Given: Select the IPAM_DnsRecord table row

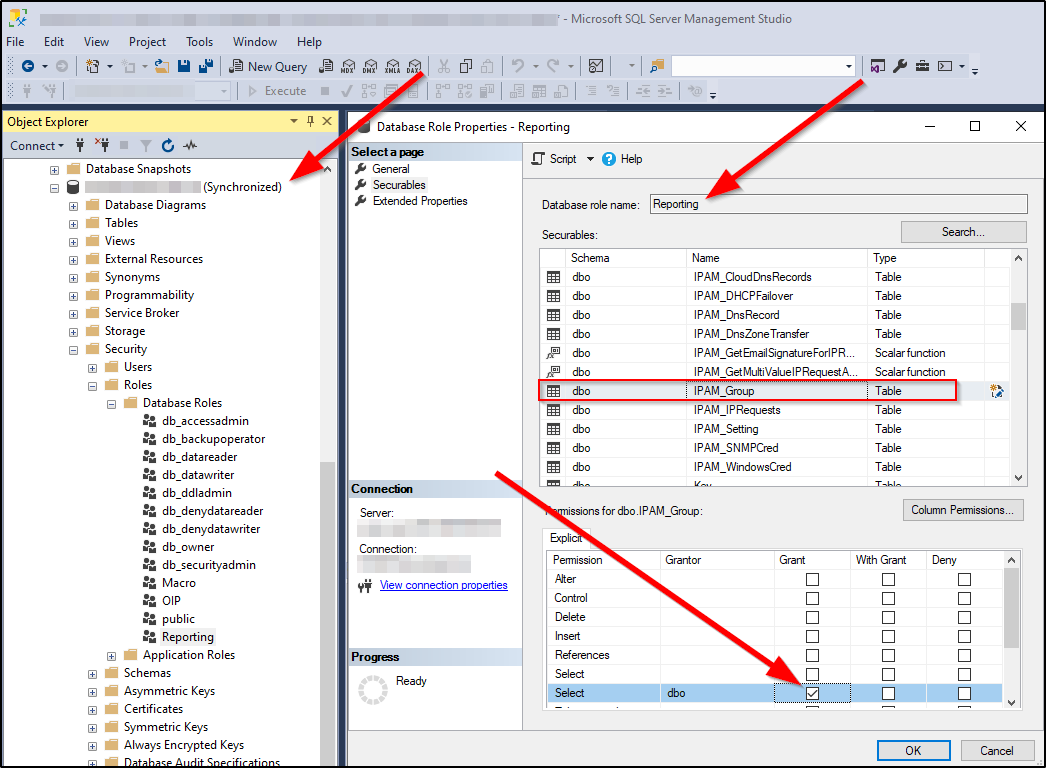Looking at the screenshot, I should (x=774, y=315).
